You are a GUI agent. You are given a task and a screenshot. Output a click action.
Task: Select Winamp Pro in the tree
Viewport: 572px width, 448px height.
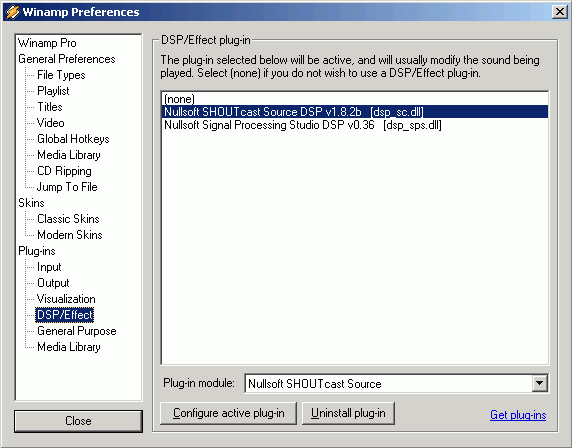coord(47,43)
